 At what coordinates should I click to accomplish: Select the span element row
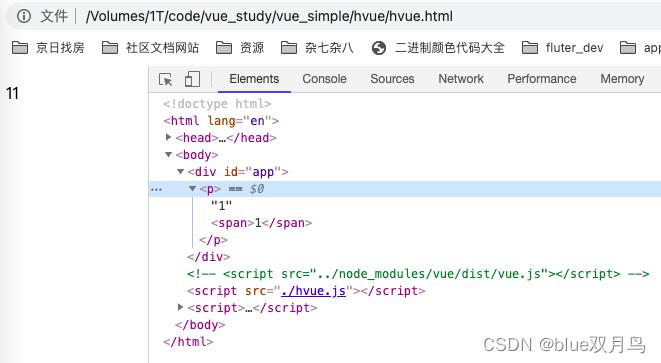pos(261,223)
